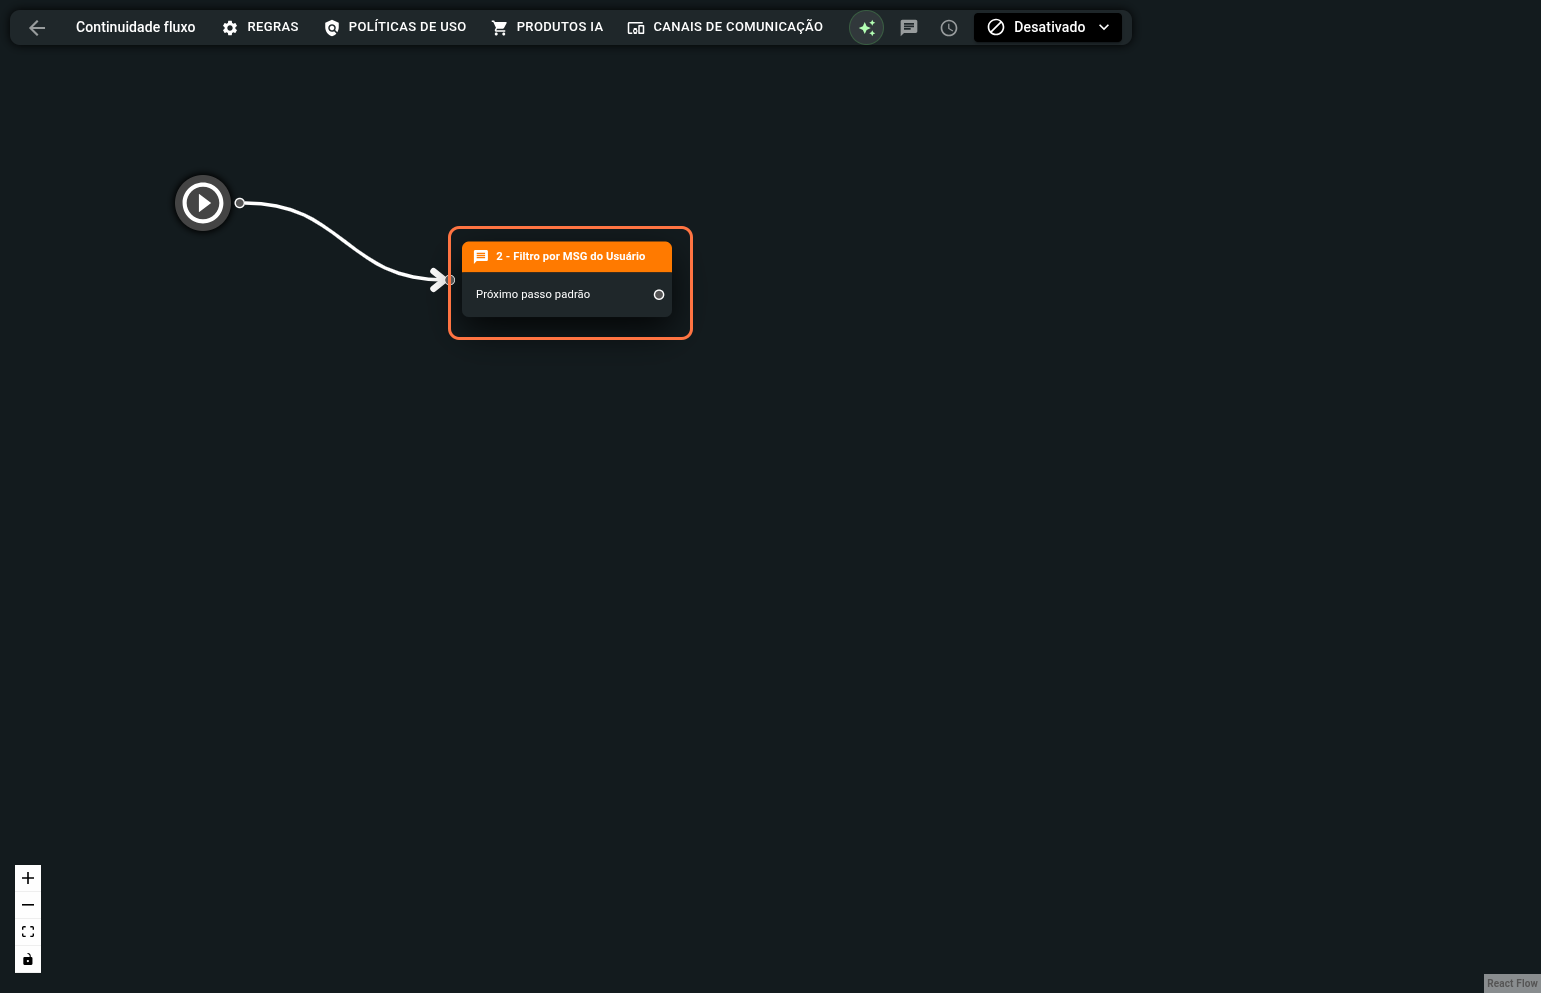Open the PRODUTOS IA section
The image size is (1541, 993).
point(547,28)
